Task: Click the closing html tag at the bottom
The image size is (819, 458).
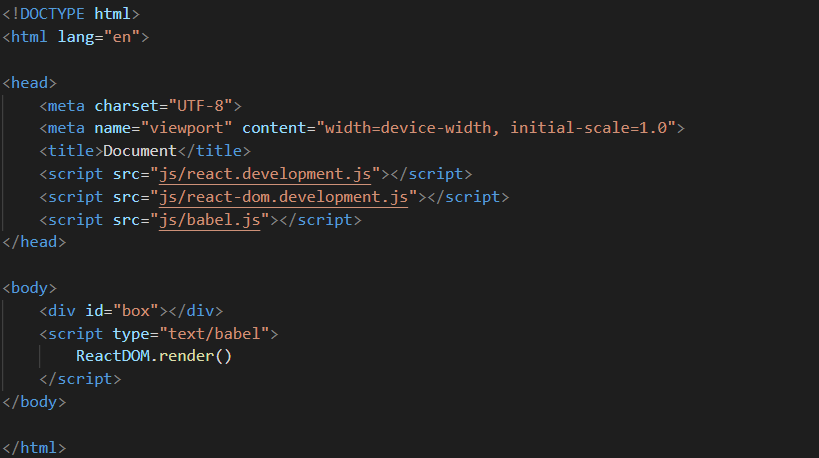Action: [x=34, y=447]
